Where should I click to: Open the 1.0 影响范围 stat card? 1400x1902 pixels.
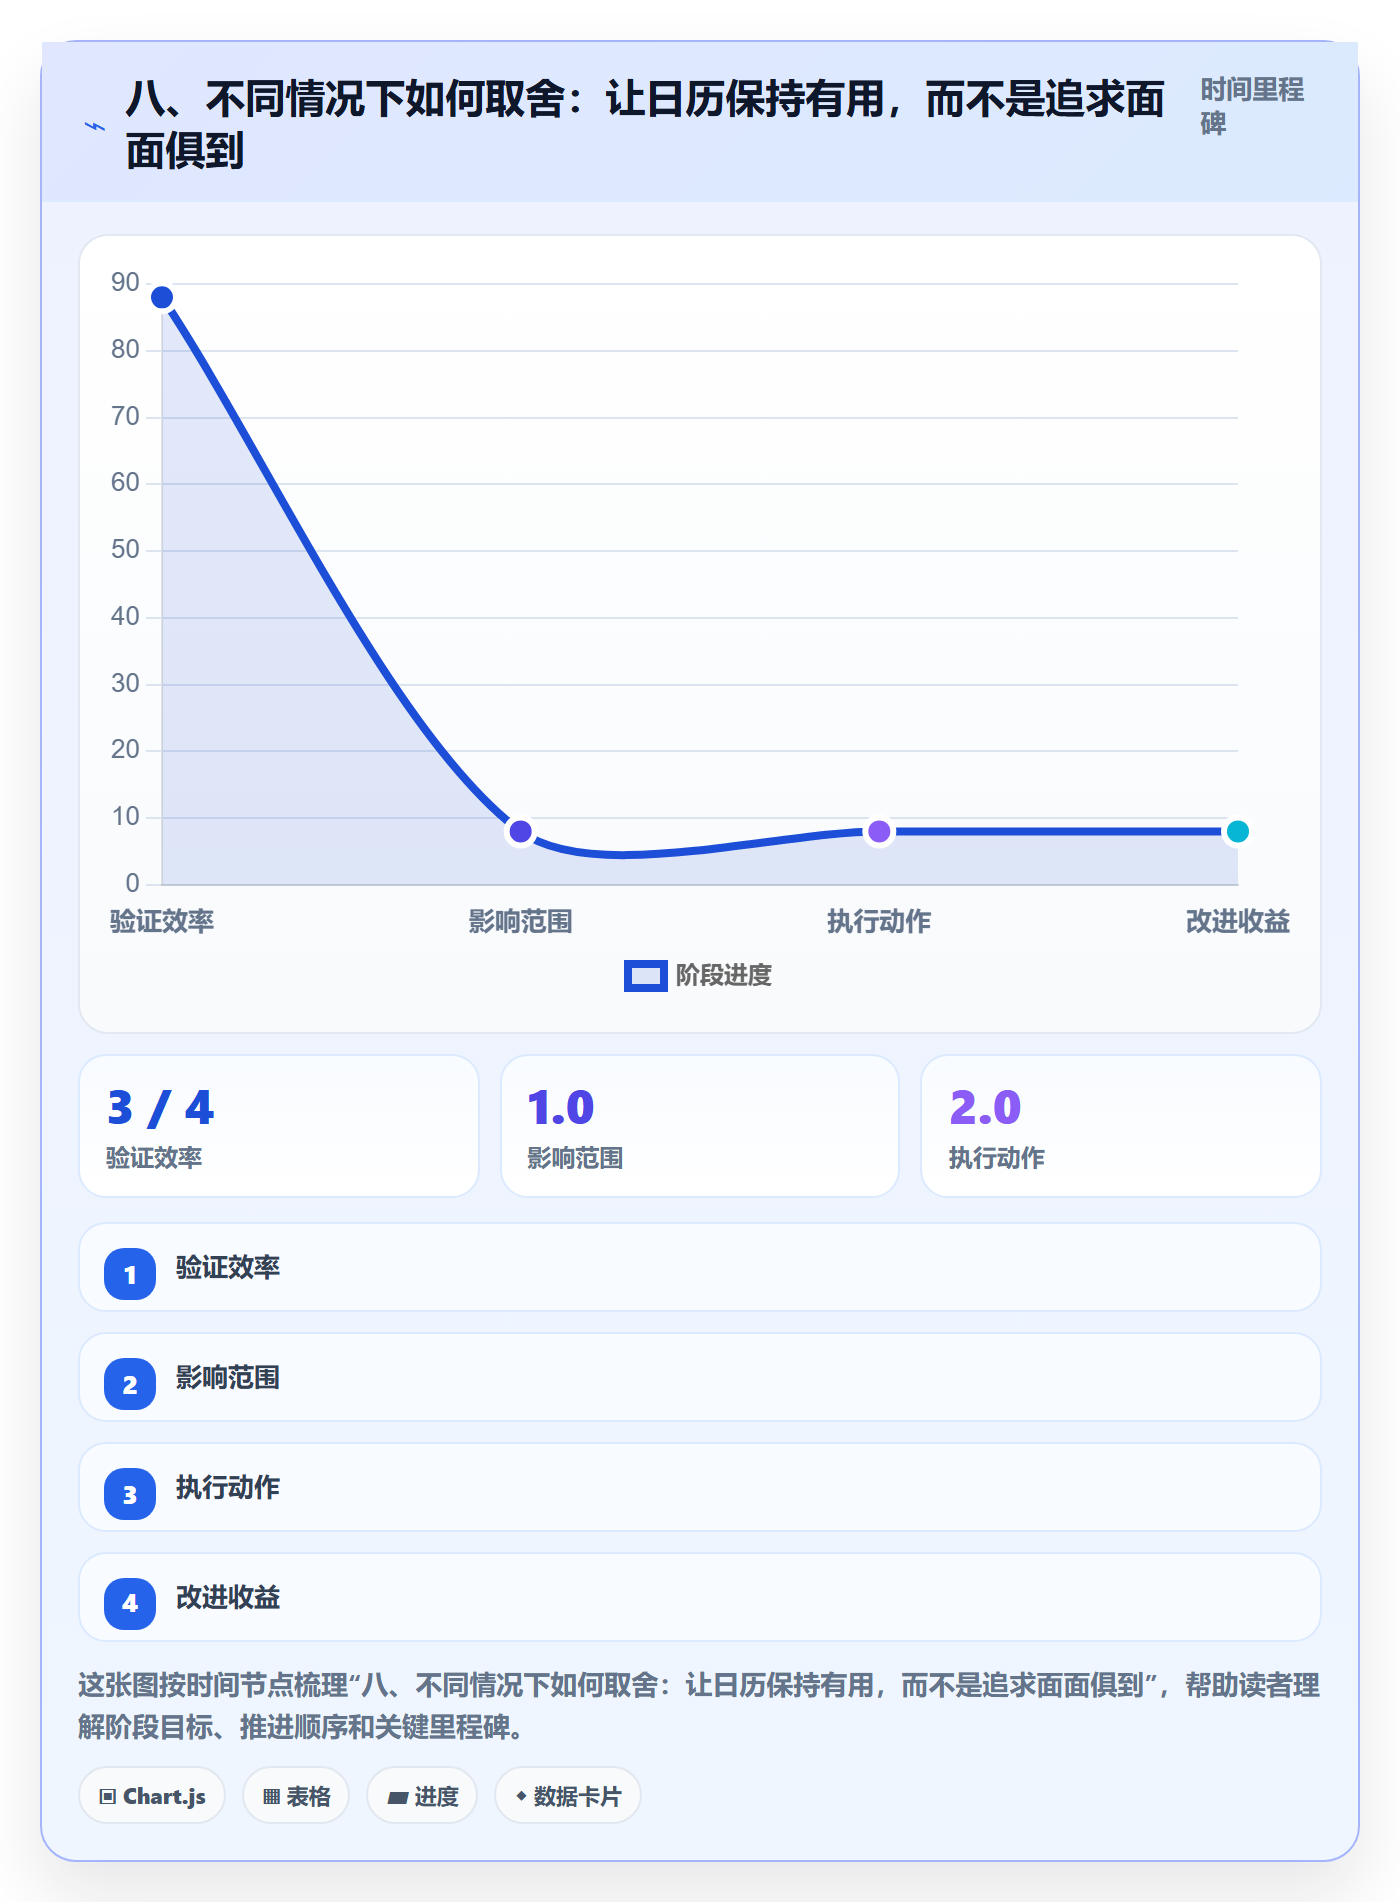pyautogui.click(x=700, y=1126)
